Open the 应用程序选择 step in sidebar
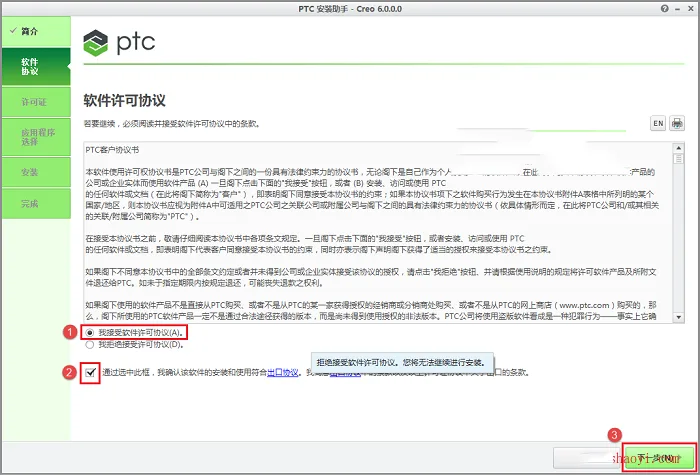Image resolution: width=700 pixels, height=475 pixels. (36, 137)
